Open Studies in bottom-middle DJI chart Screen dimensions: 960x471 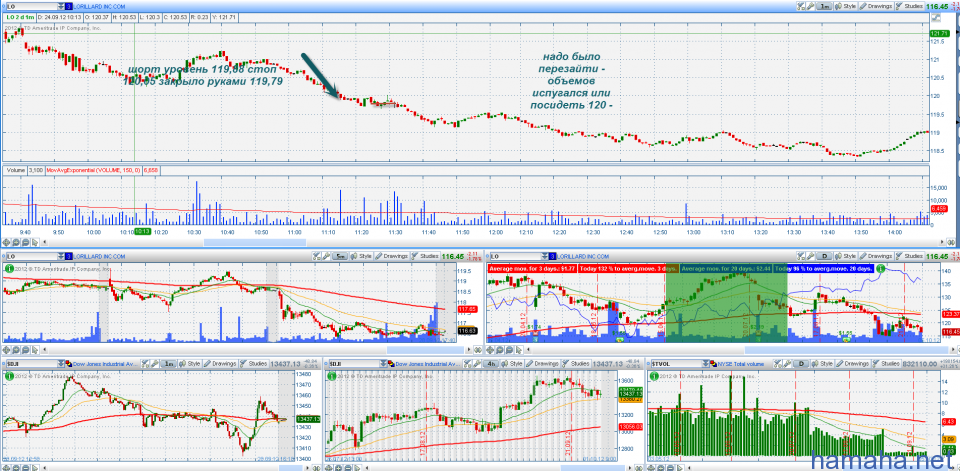pos(576,364)
